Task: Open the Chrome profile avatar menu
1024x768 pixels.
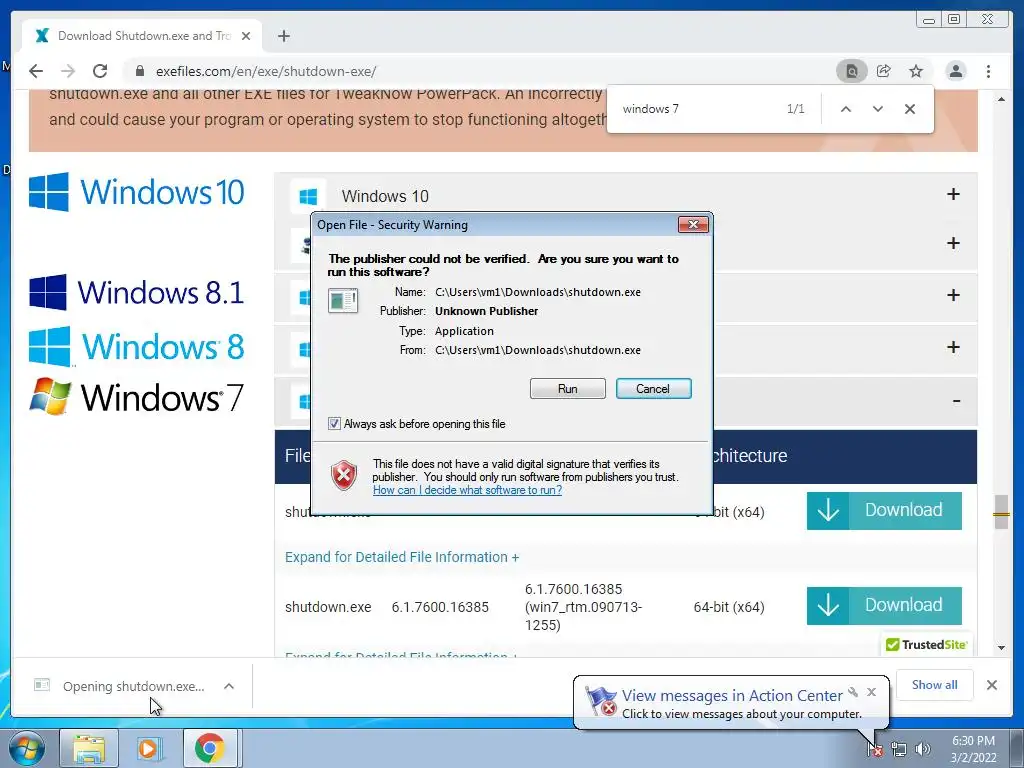Action: 955,71
